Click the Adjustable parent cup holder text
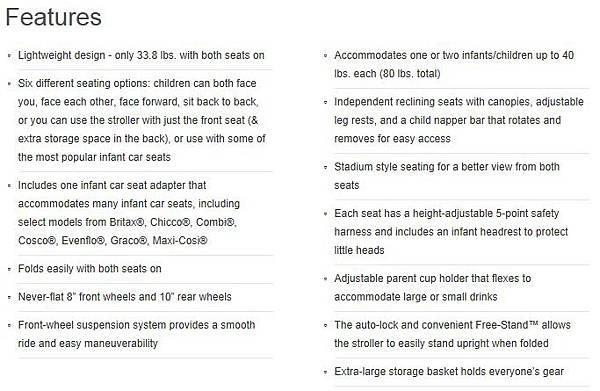The height and width of the screenshot is (391, 600). (433, 288)
